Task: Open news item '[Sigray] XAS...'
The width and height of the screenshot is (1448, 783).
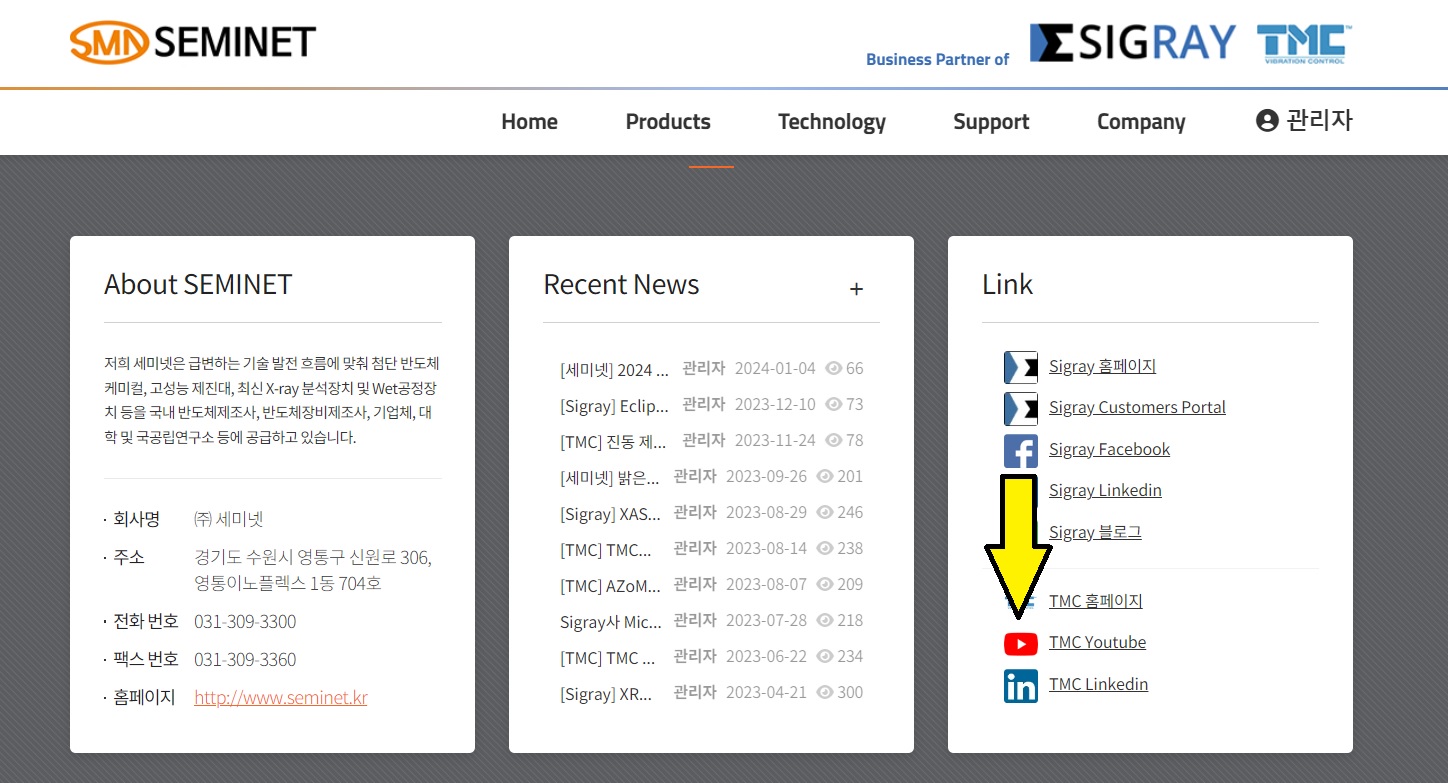Action: click(x=610, y=513)
